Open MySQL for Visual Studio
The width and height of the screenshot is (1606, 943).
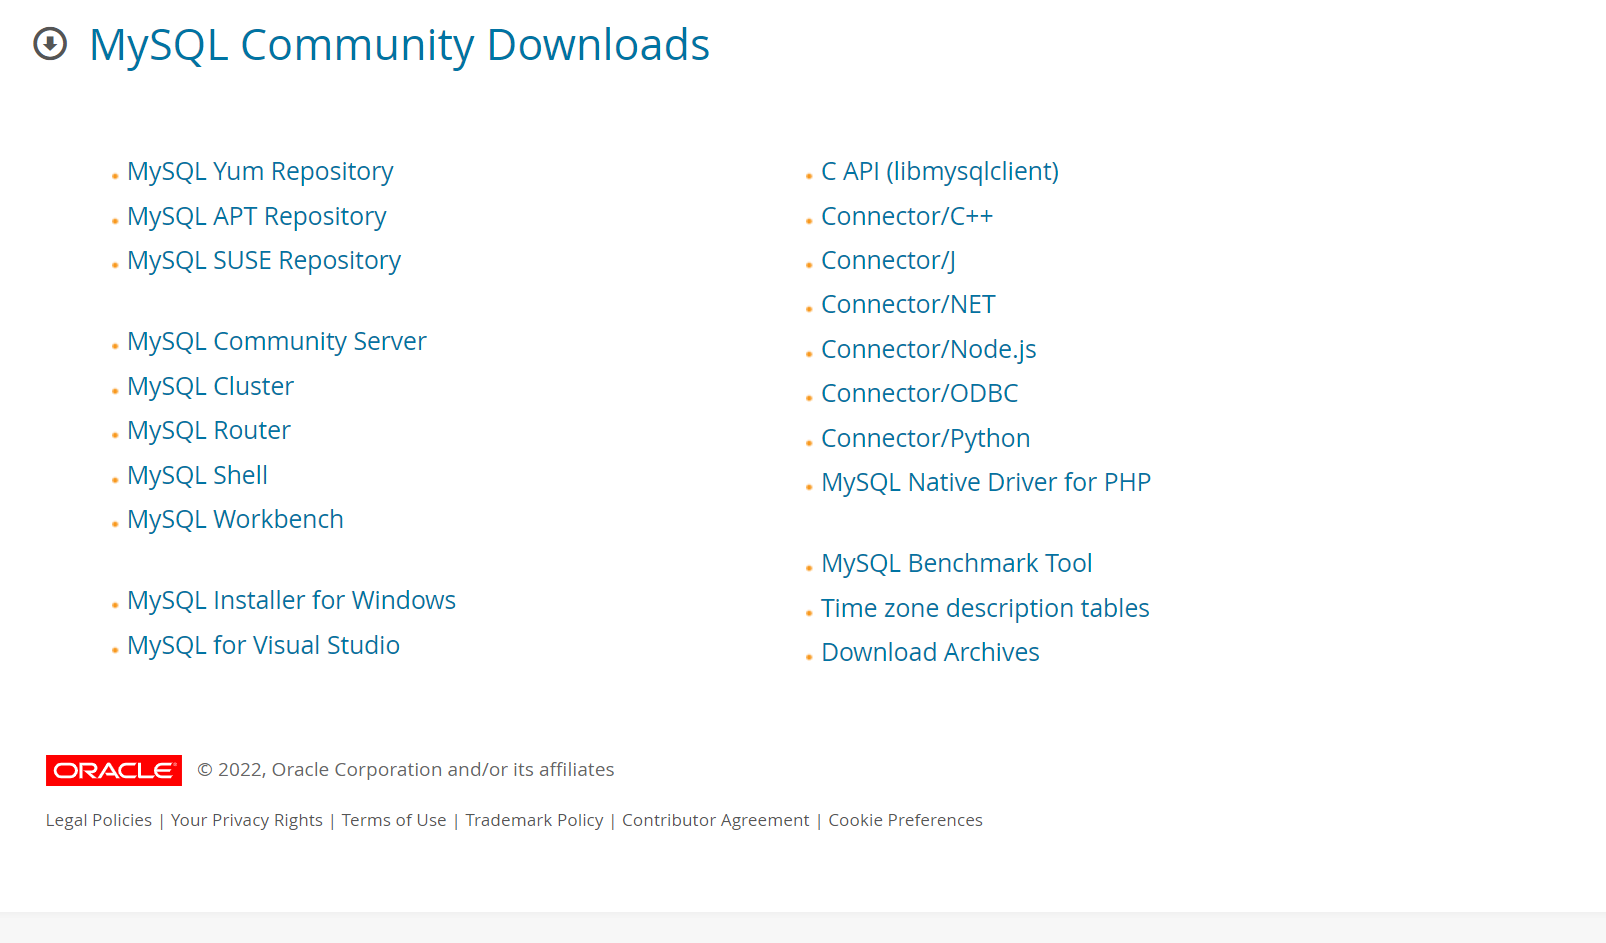coord(263,645)
